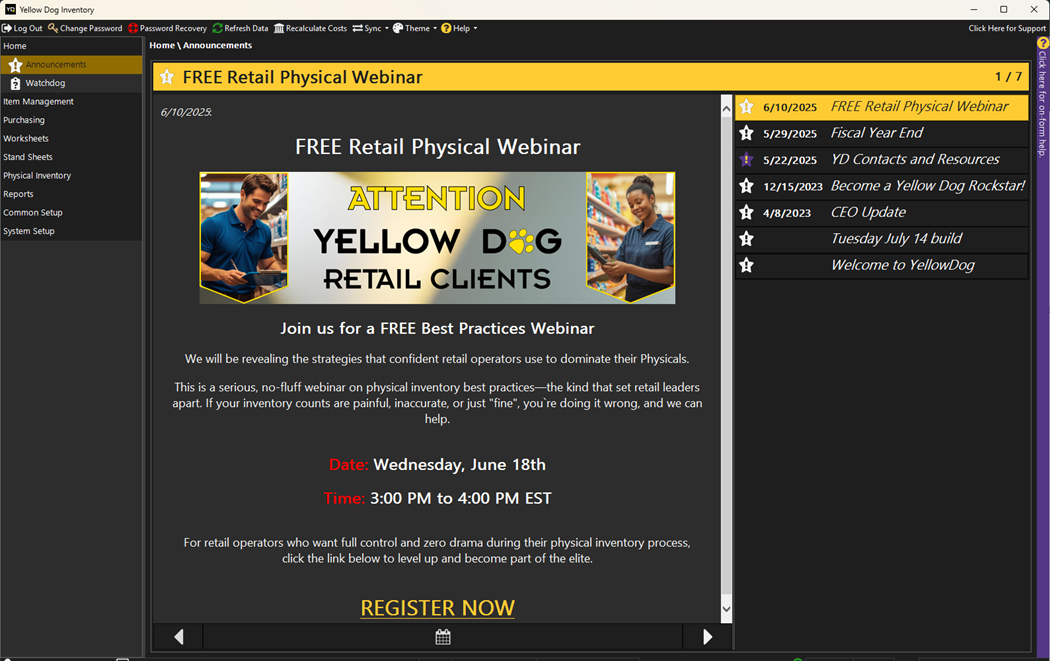Go to the previous announcement with the left arrow
This screenshot has height=661, width=1050.
click(x=178, y=637)
